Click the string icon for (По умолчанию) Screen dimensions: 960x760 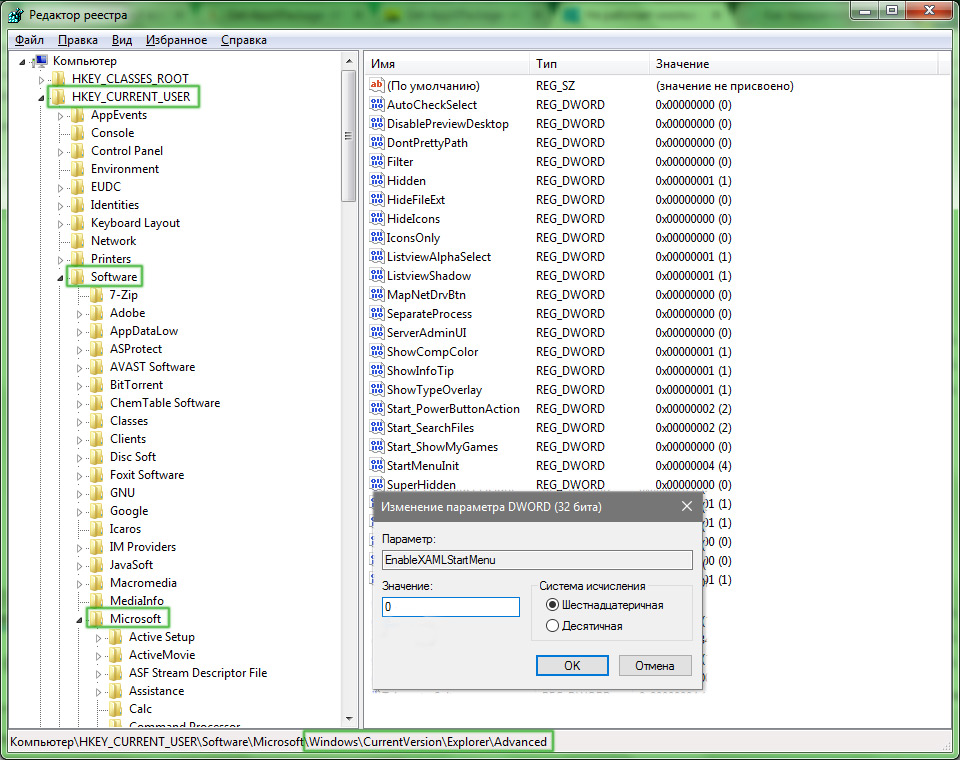[377, 86]
